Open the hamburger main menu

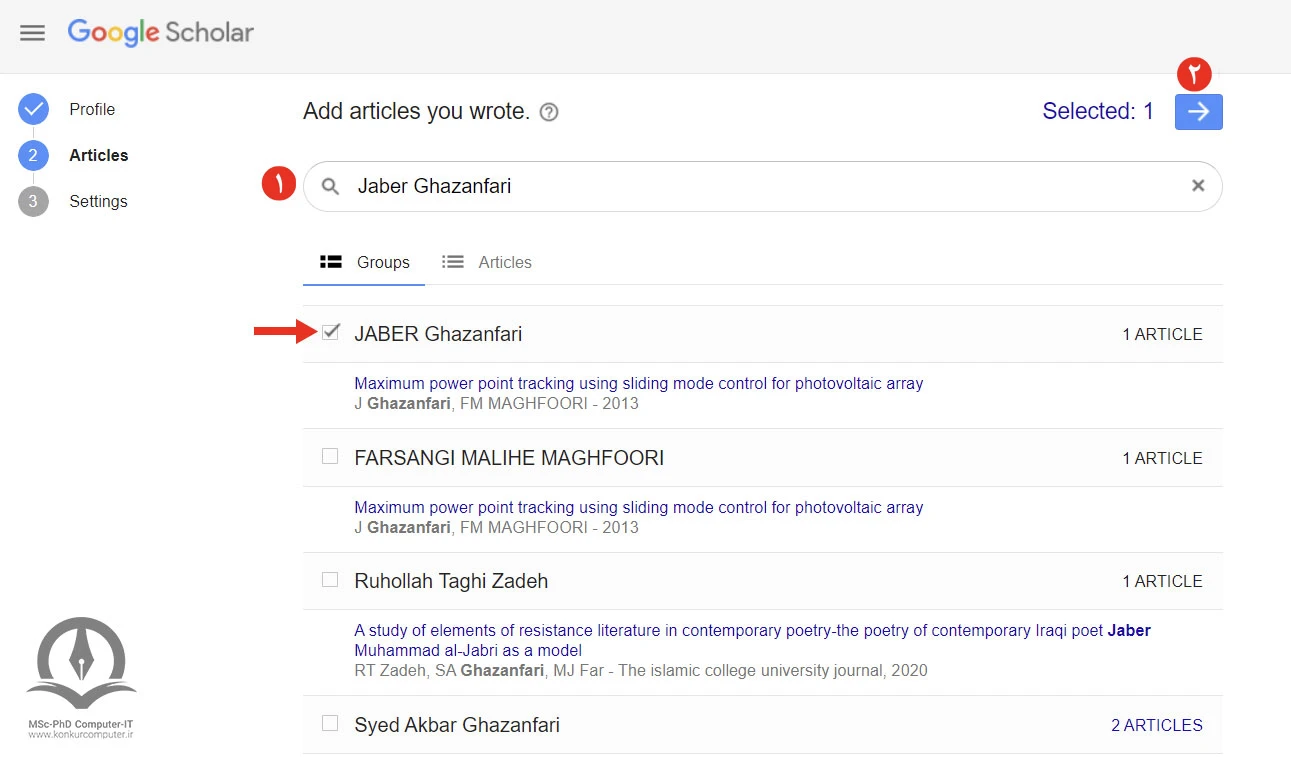point(33,33)
